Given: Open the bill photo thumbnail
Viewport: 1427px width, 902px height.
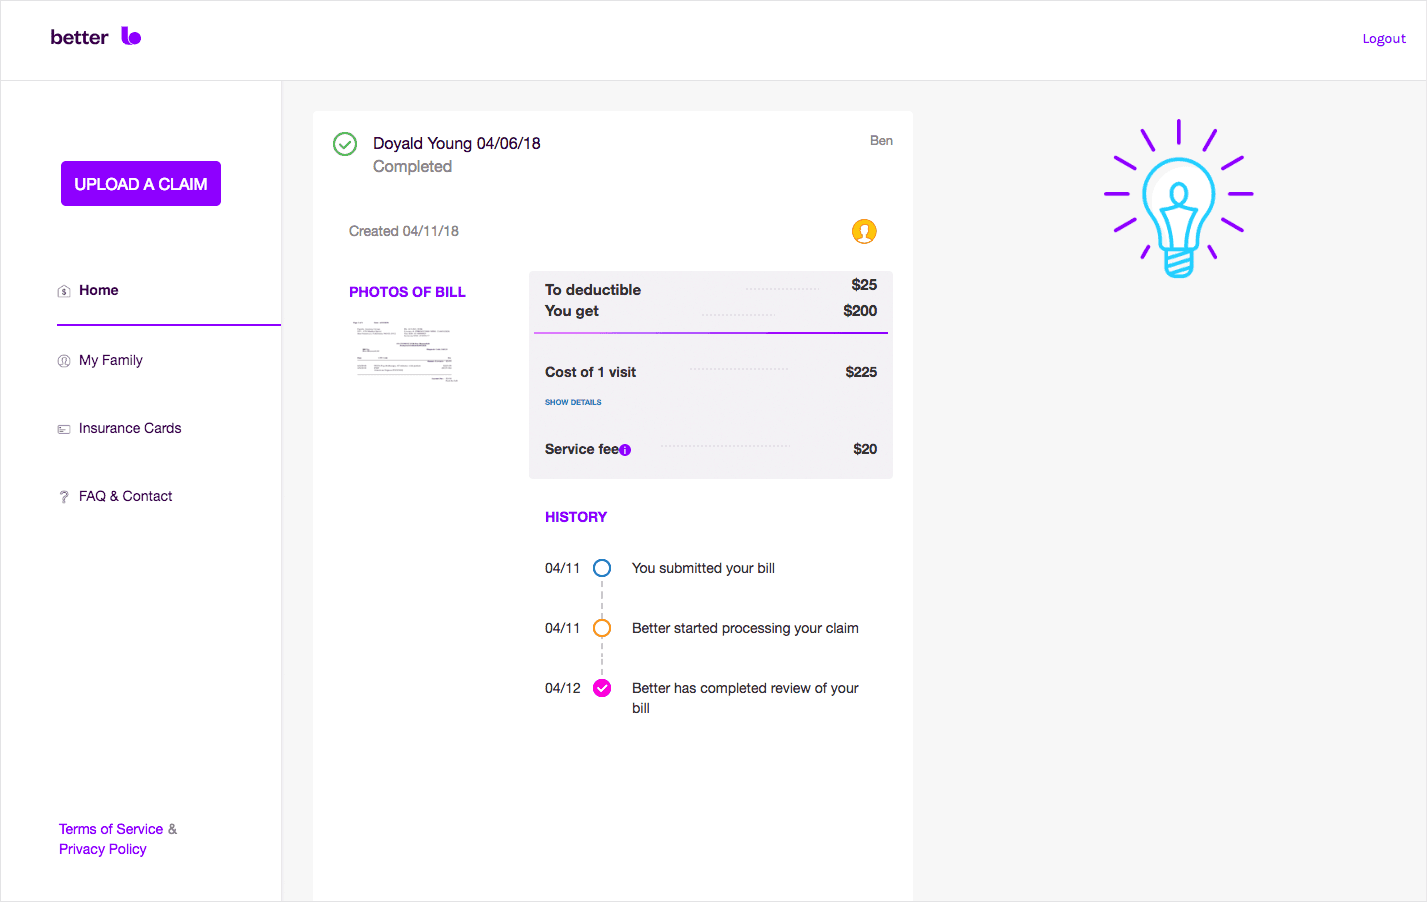Looking at the screenshot, I should pos(405,352).
